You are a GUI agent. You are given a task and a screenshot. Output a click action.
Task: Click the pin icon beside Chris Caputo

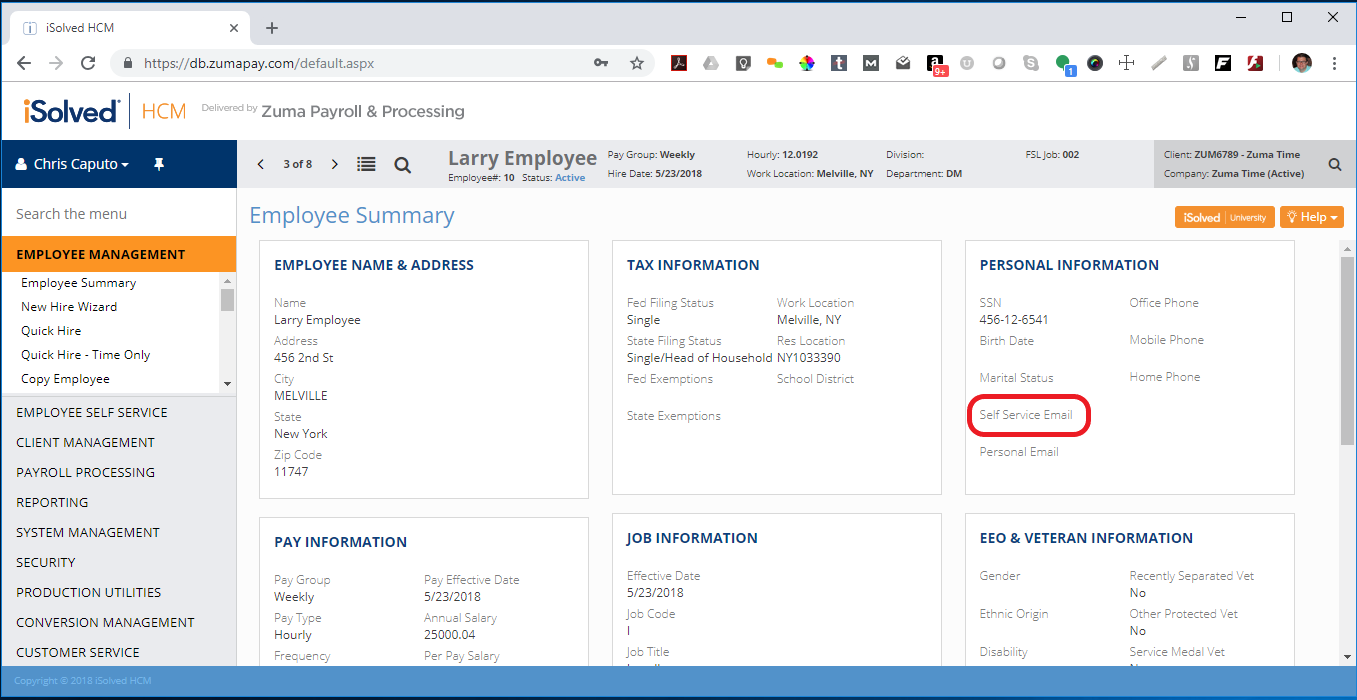[x=158, y=164]
